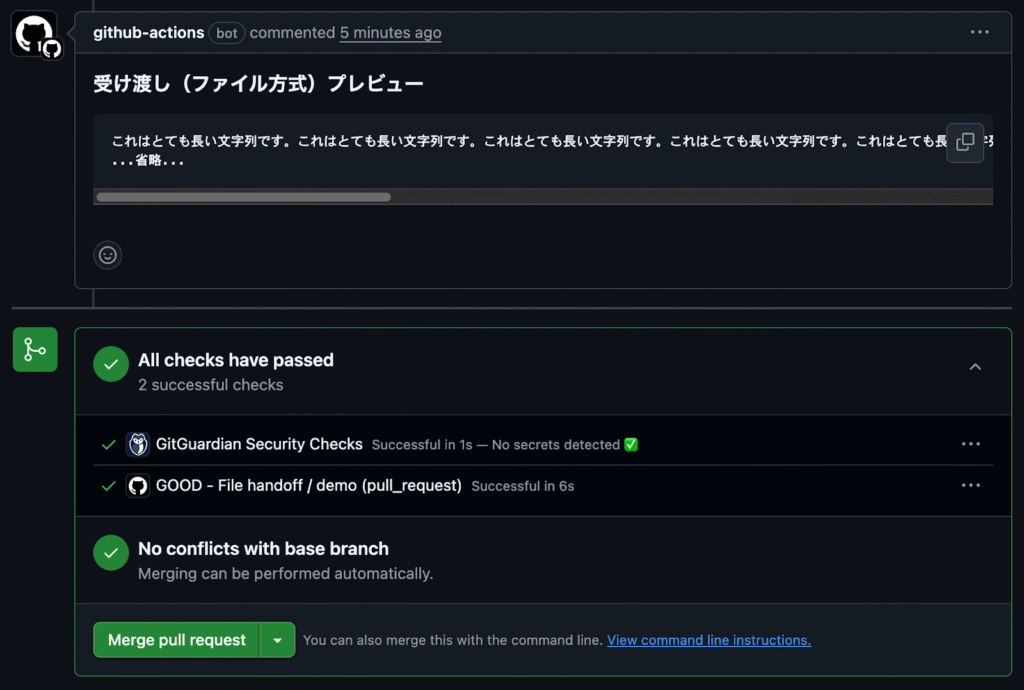The width and height of the screenshot is (1024, 690).
Task: Open File handoff check options menu
Action: [x=970, y=486]
